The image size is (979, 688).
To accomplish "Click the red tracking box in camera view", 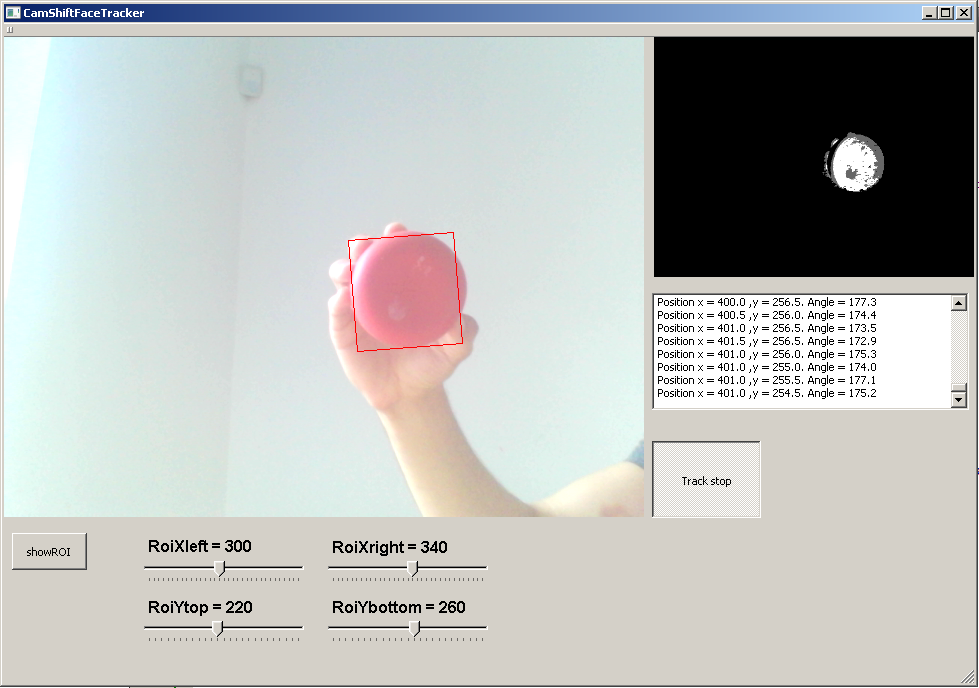I will [x=406, y=292].
